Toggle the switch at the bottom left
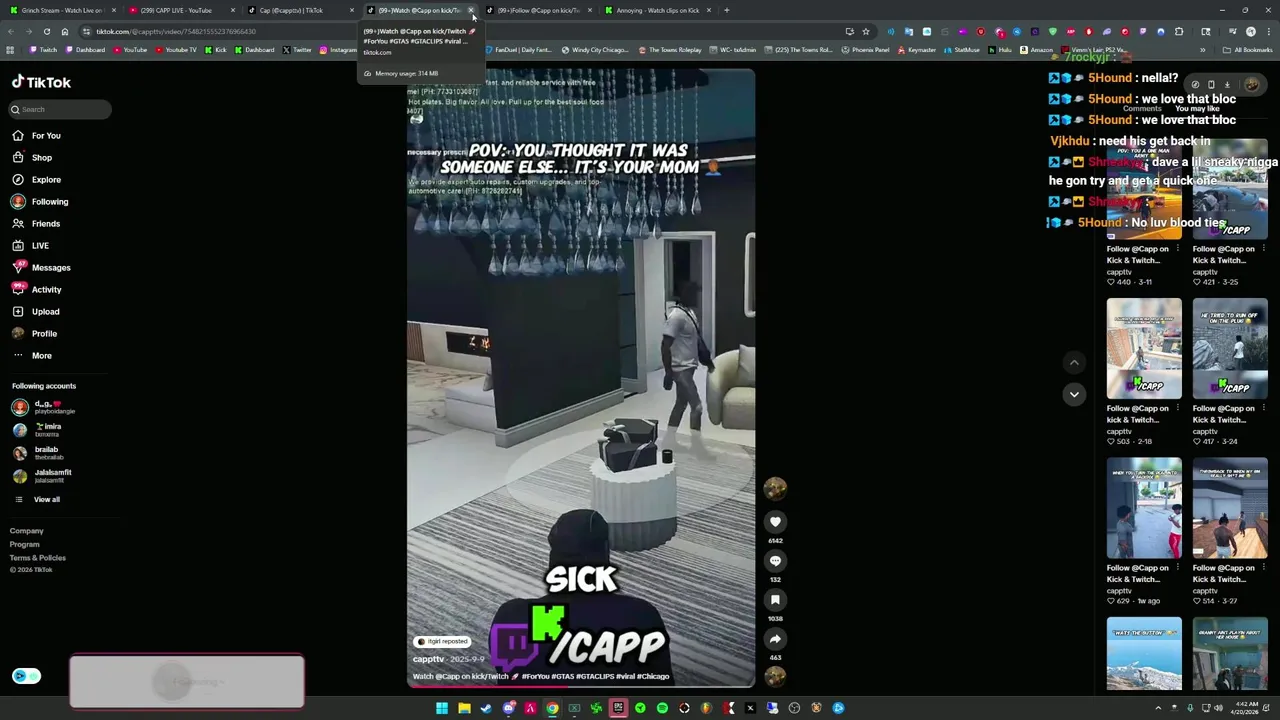Screen dimensions: 1280x720 click(x=26, y=676)
